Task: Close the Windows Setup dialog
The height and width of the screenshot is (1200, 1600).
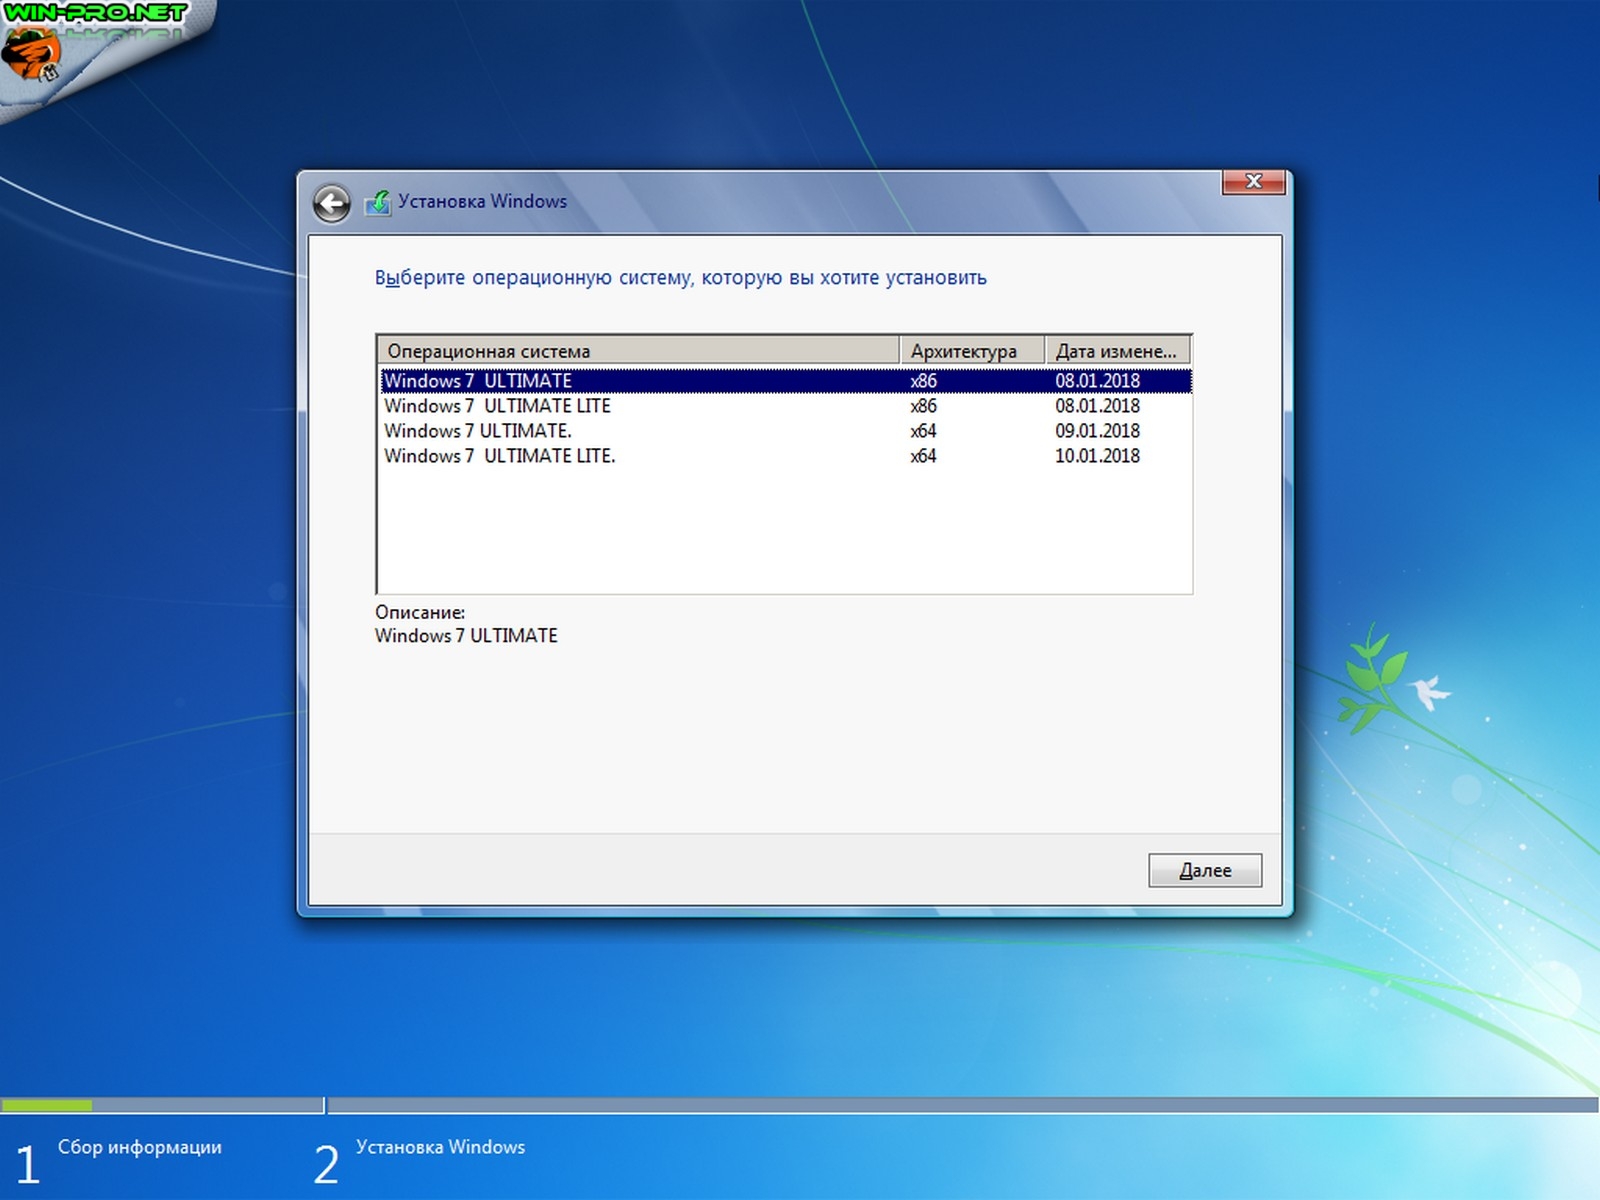Action: (x=1253, y=182)
